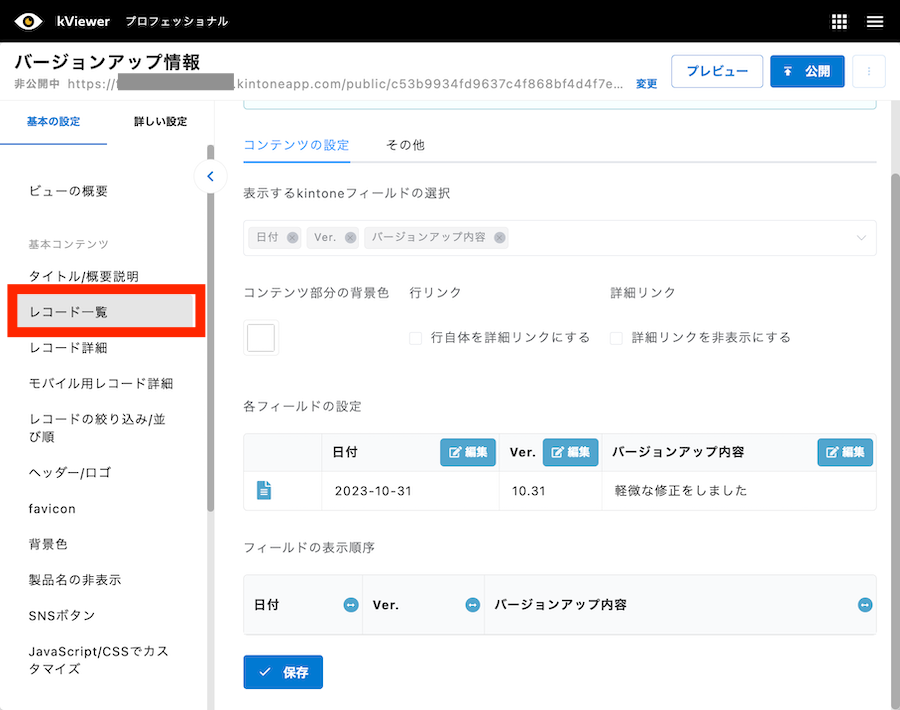Open the more options next to 公開
900x710 pixels.
pyautogui.click(x=869, y=71)
